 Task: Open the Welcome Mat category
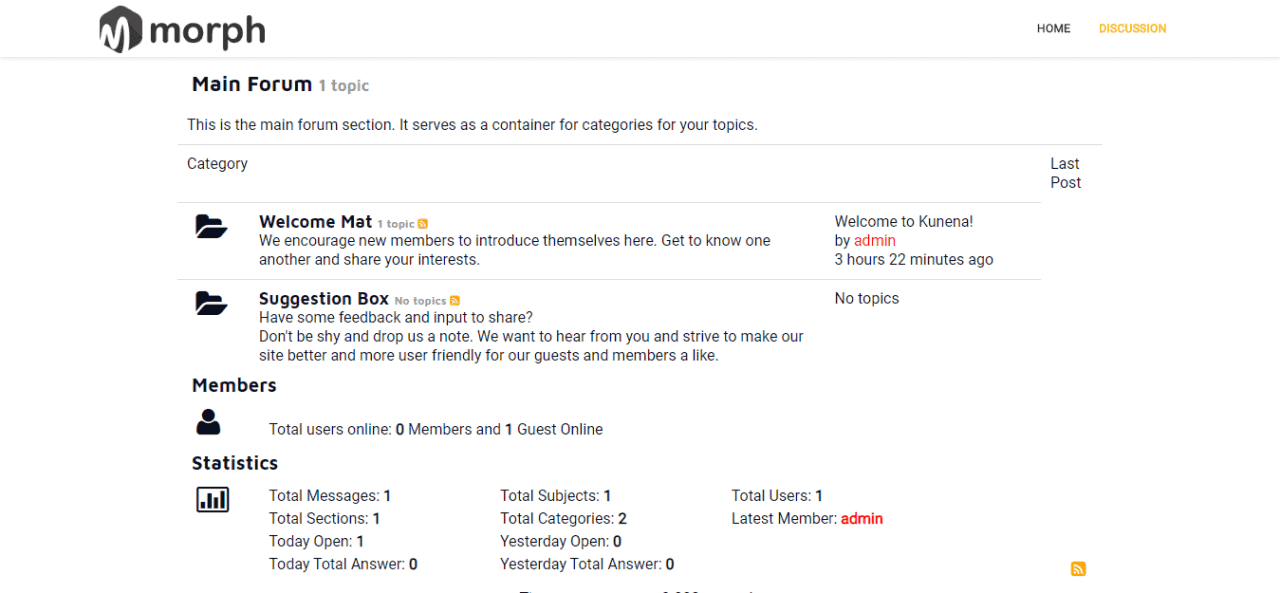[x=315, y=222]
